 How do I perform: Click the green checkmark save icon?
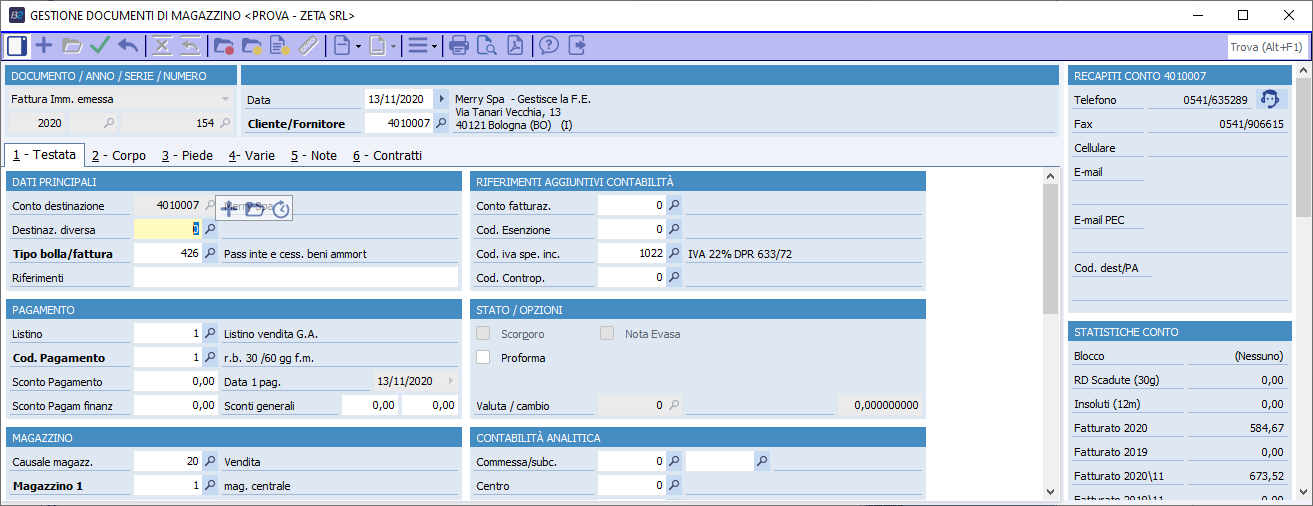100,45
